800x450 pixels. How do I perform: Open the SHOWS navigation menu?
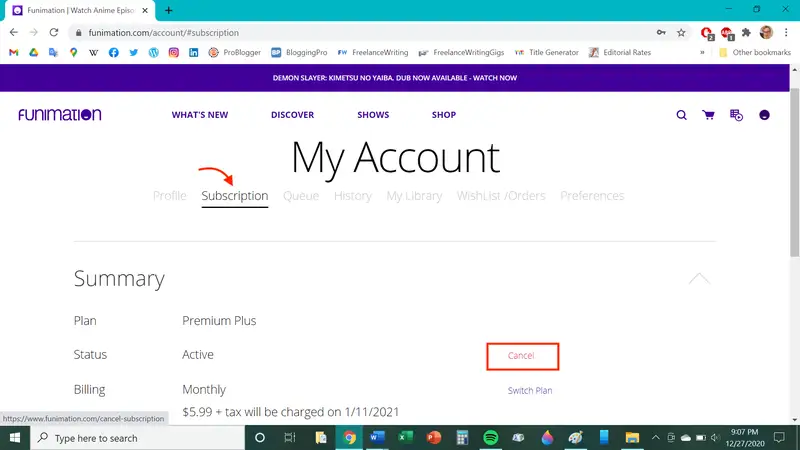tap(373, 115)
